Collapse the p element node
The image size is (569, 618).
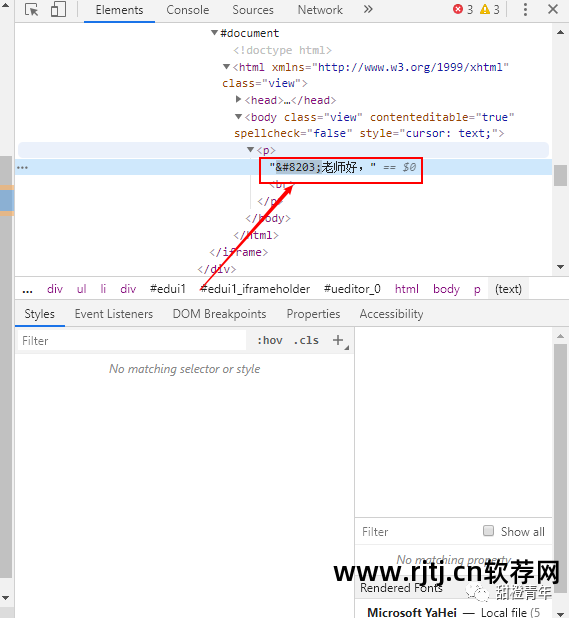tap(251, 150)
